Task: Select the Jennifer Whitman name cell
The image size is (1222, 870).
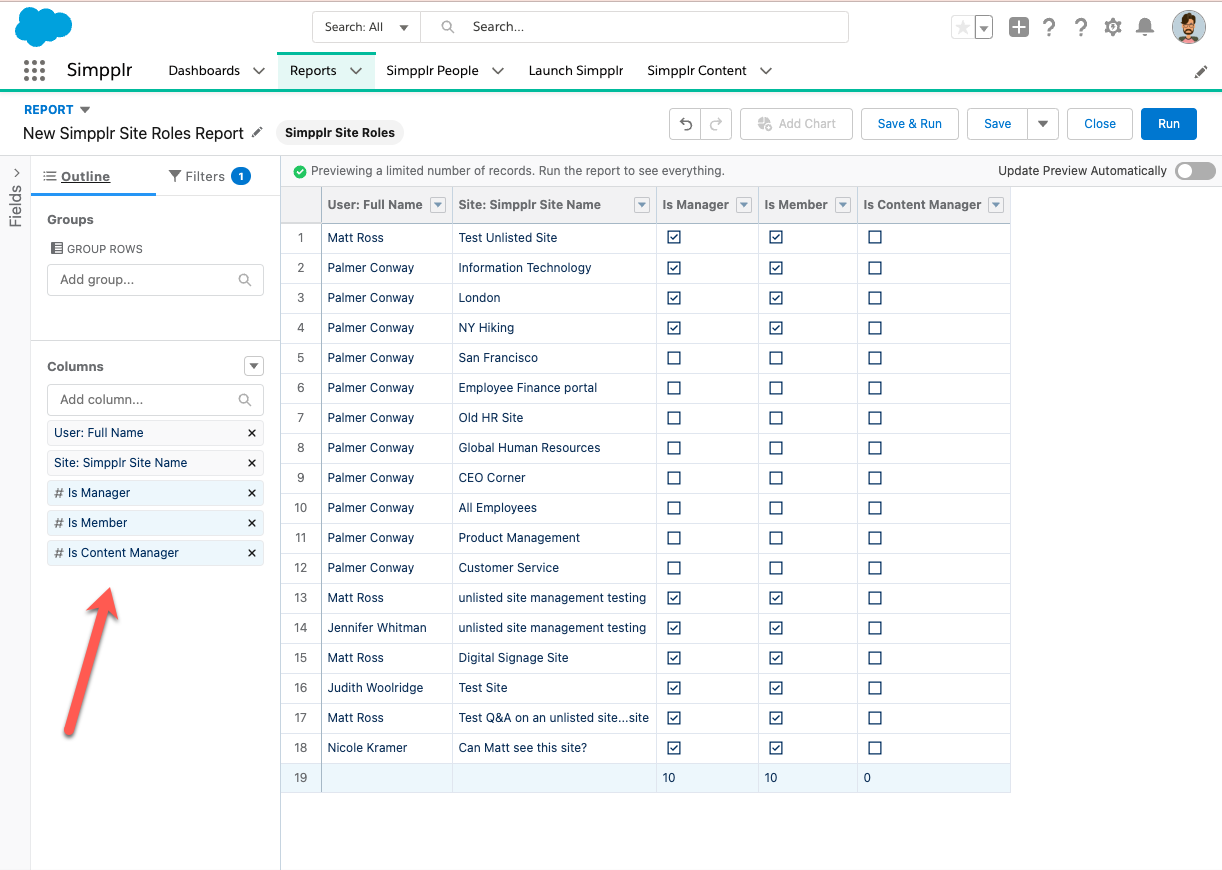Action: 387,628
